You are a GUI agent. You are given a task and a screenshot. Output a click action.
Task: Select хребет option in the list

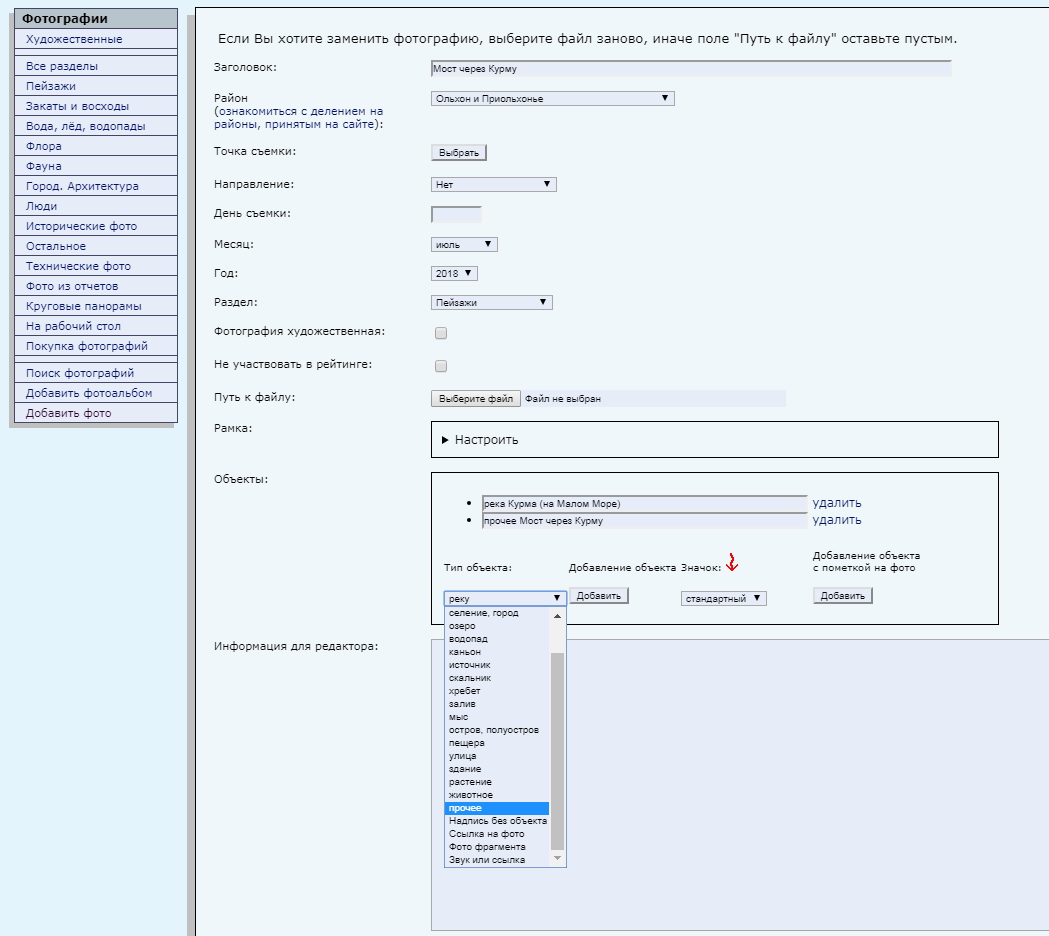pyautogui.click(x=497, y=690)
